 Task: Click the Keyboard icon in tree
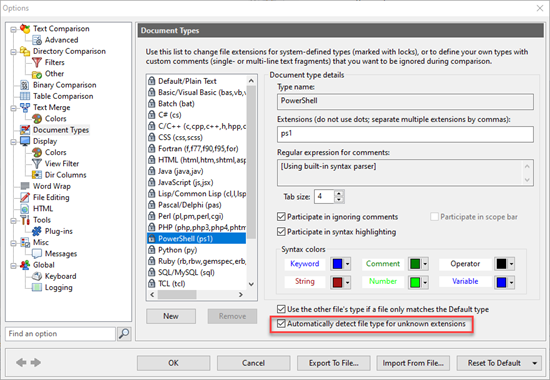(37, 276)
